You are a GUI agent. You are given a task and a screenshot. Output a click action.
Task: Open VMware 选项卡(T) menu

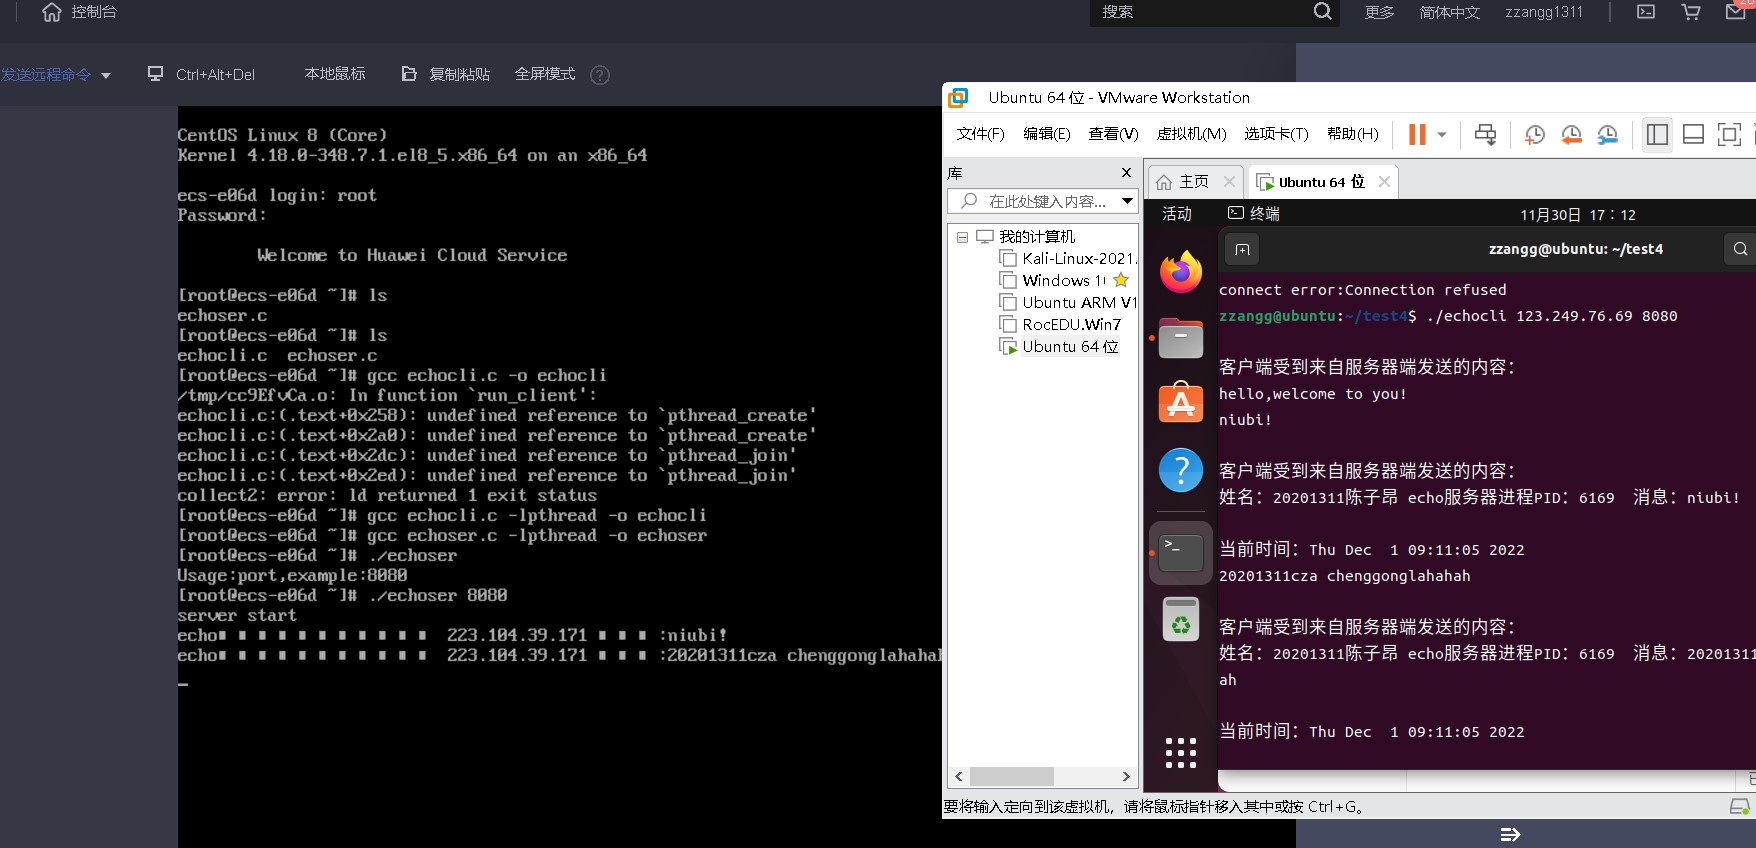pos(1276,134)
